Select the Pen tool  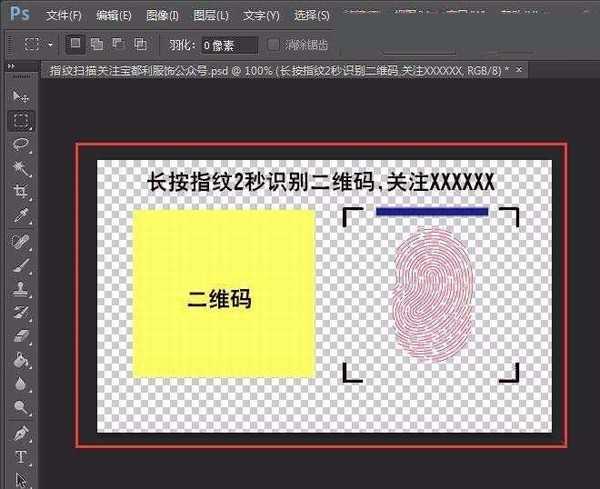click(x=20, y=434)
